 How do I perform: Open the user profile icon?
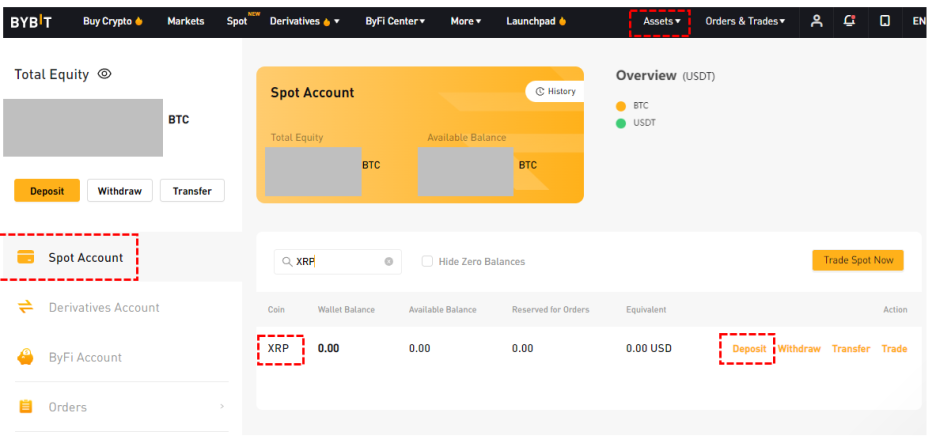(x=816, y=21)
